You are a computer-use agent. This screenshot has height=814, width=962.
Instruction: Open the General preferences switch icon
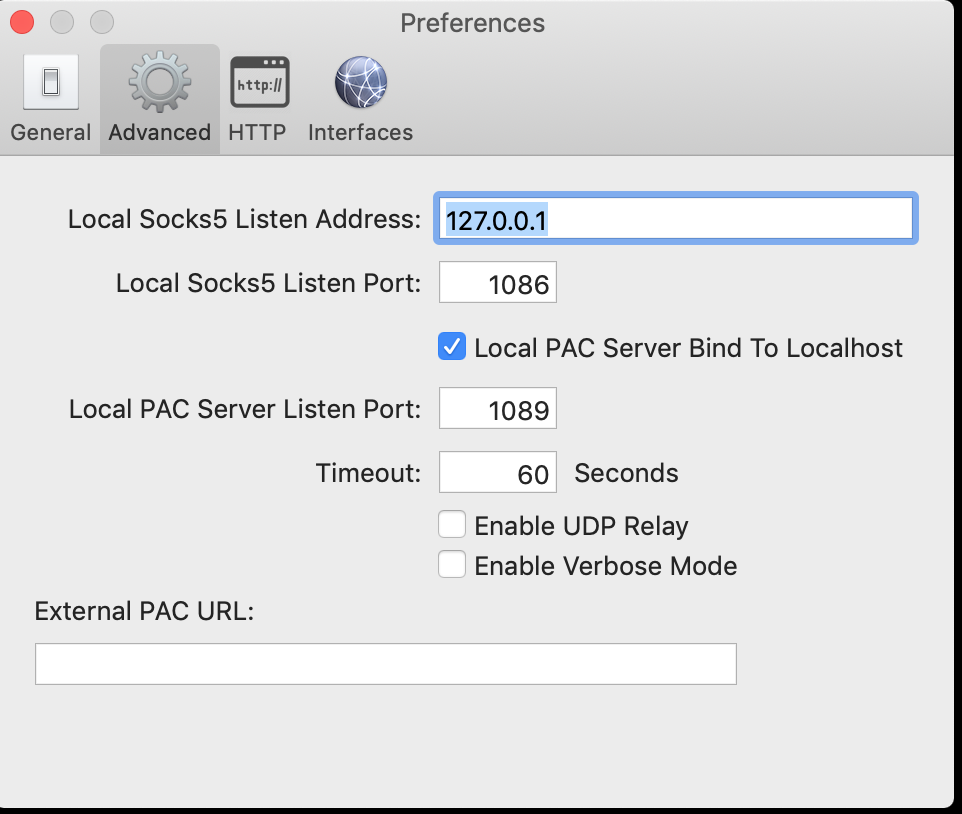click(50, 83)
